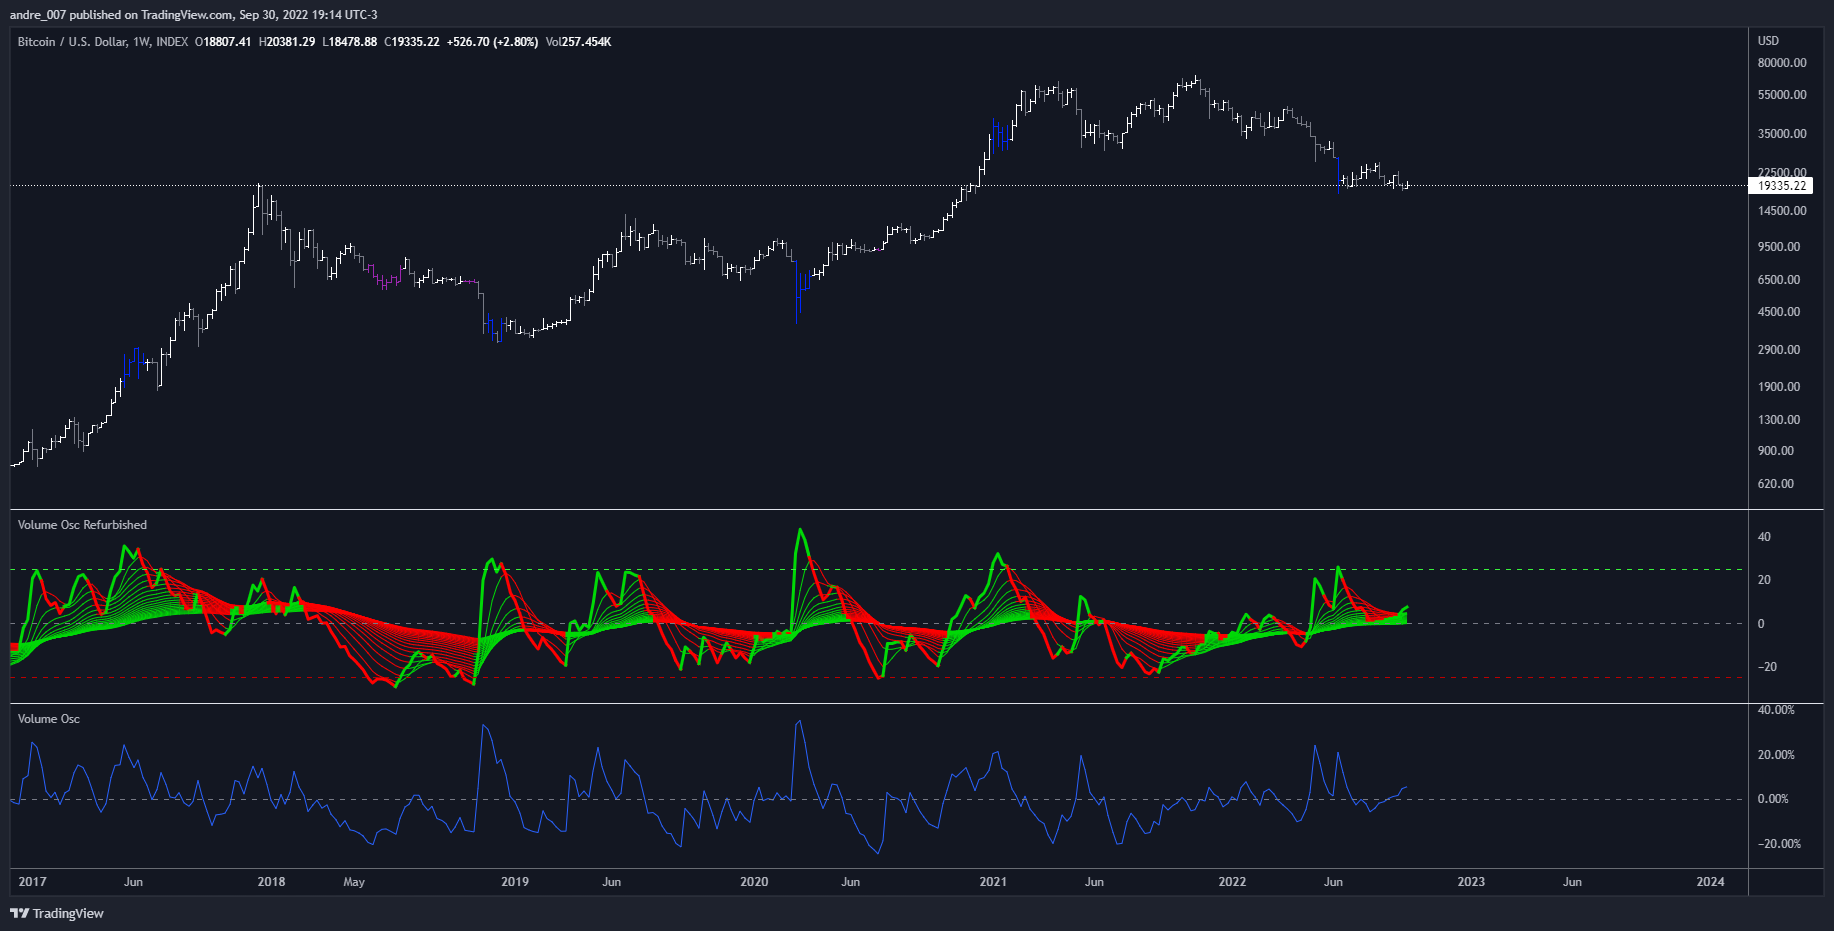Click the 4500.00 price axis label
Viewport: 1834px width, 931px height.
1779,312
